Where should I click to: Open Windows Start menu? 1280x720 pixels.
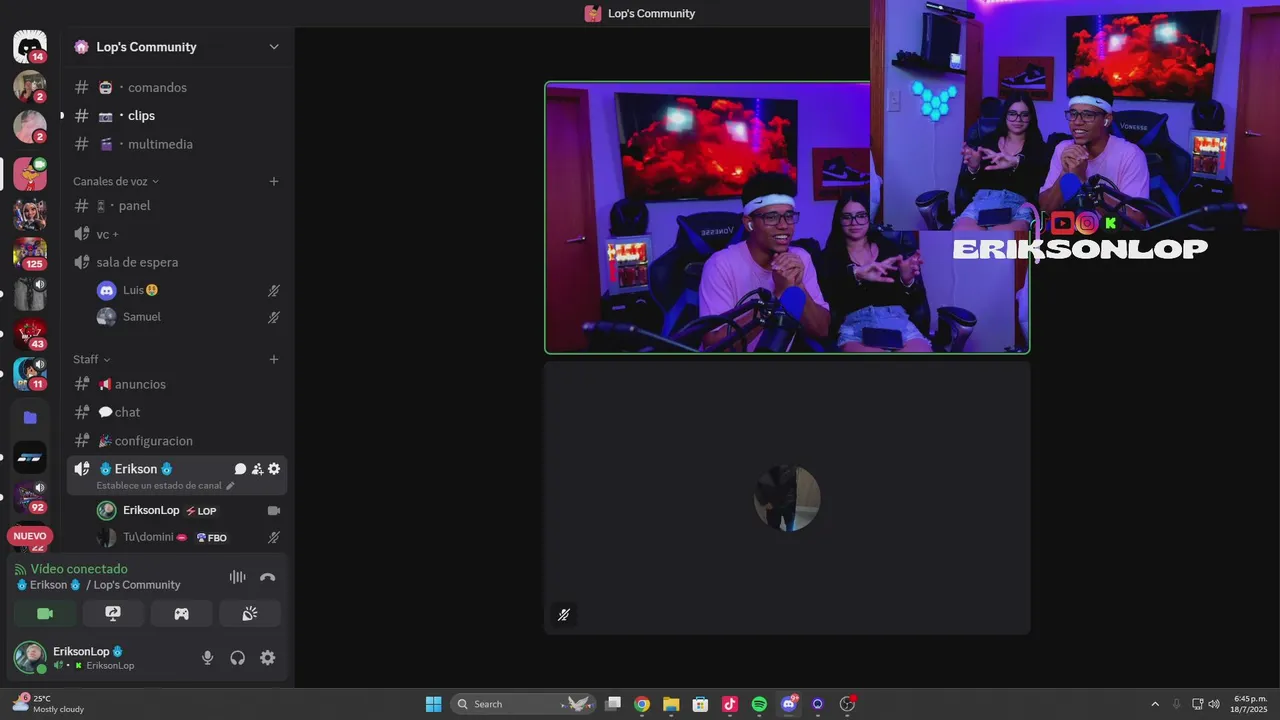pyautogui.click(x=433, y=704)
